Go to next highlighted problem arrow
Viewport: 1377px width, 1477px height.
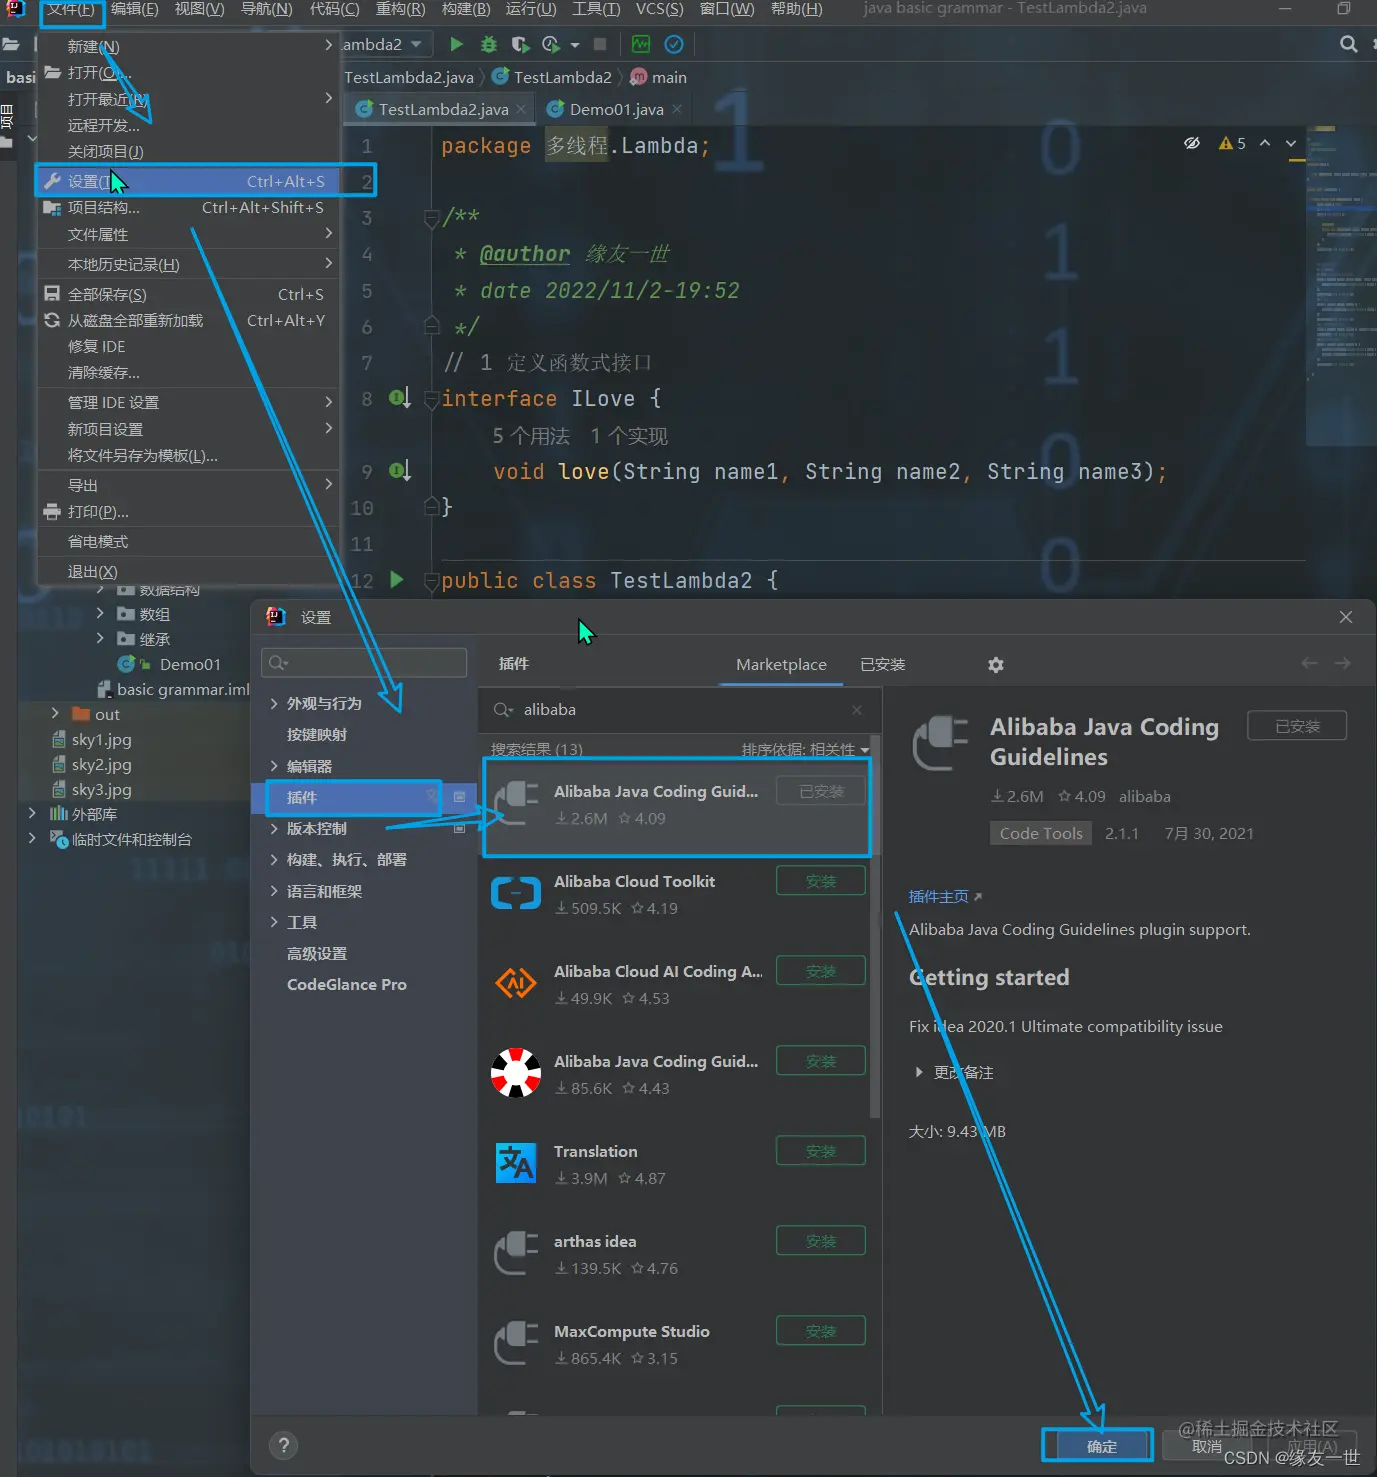(x=1291, y=143)
